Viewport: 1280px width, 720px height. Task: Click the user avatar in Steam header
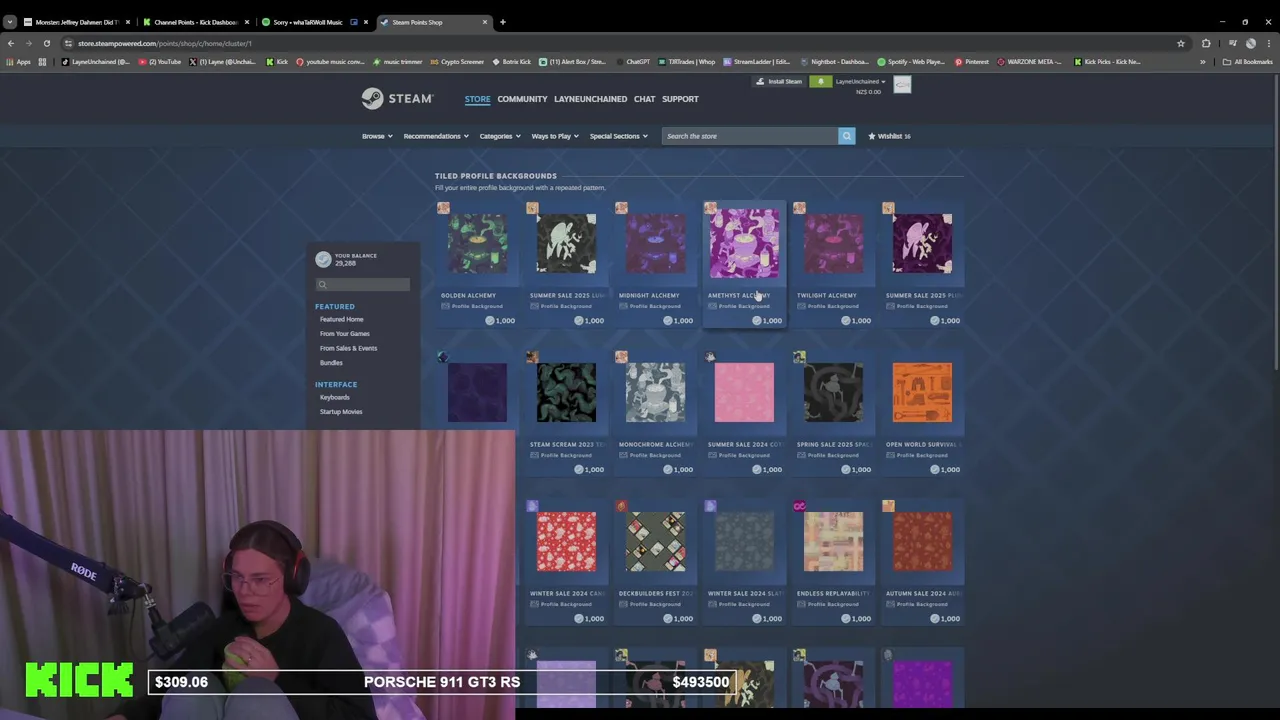click(x=902, y=85)
